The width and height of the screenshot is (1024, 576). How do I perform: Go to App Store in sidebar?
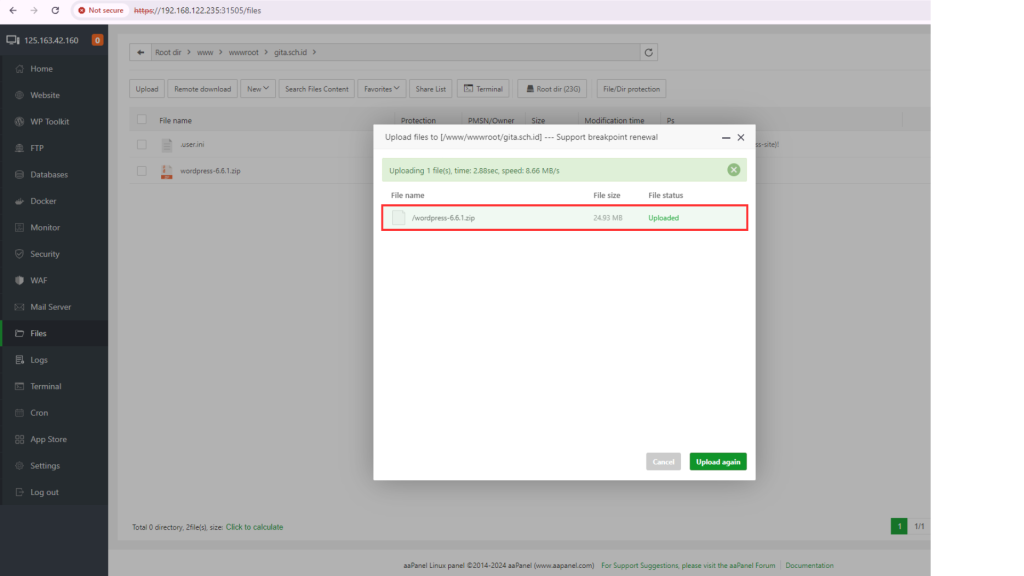pyautogui.click(x=48, y=439)
